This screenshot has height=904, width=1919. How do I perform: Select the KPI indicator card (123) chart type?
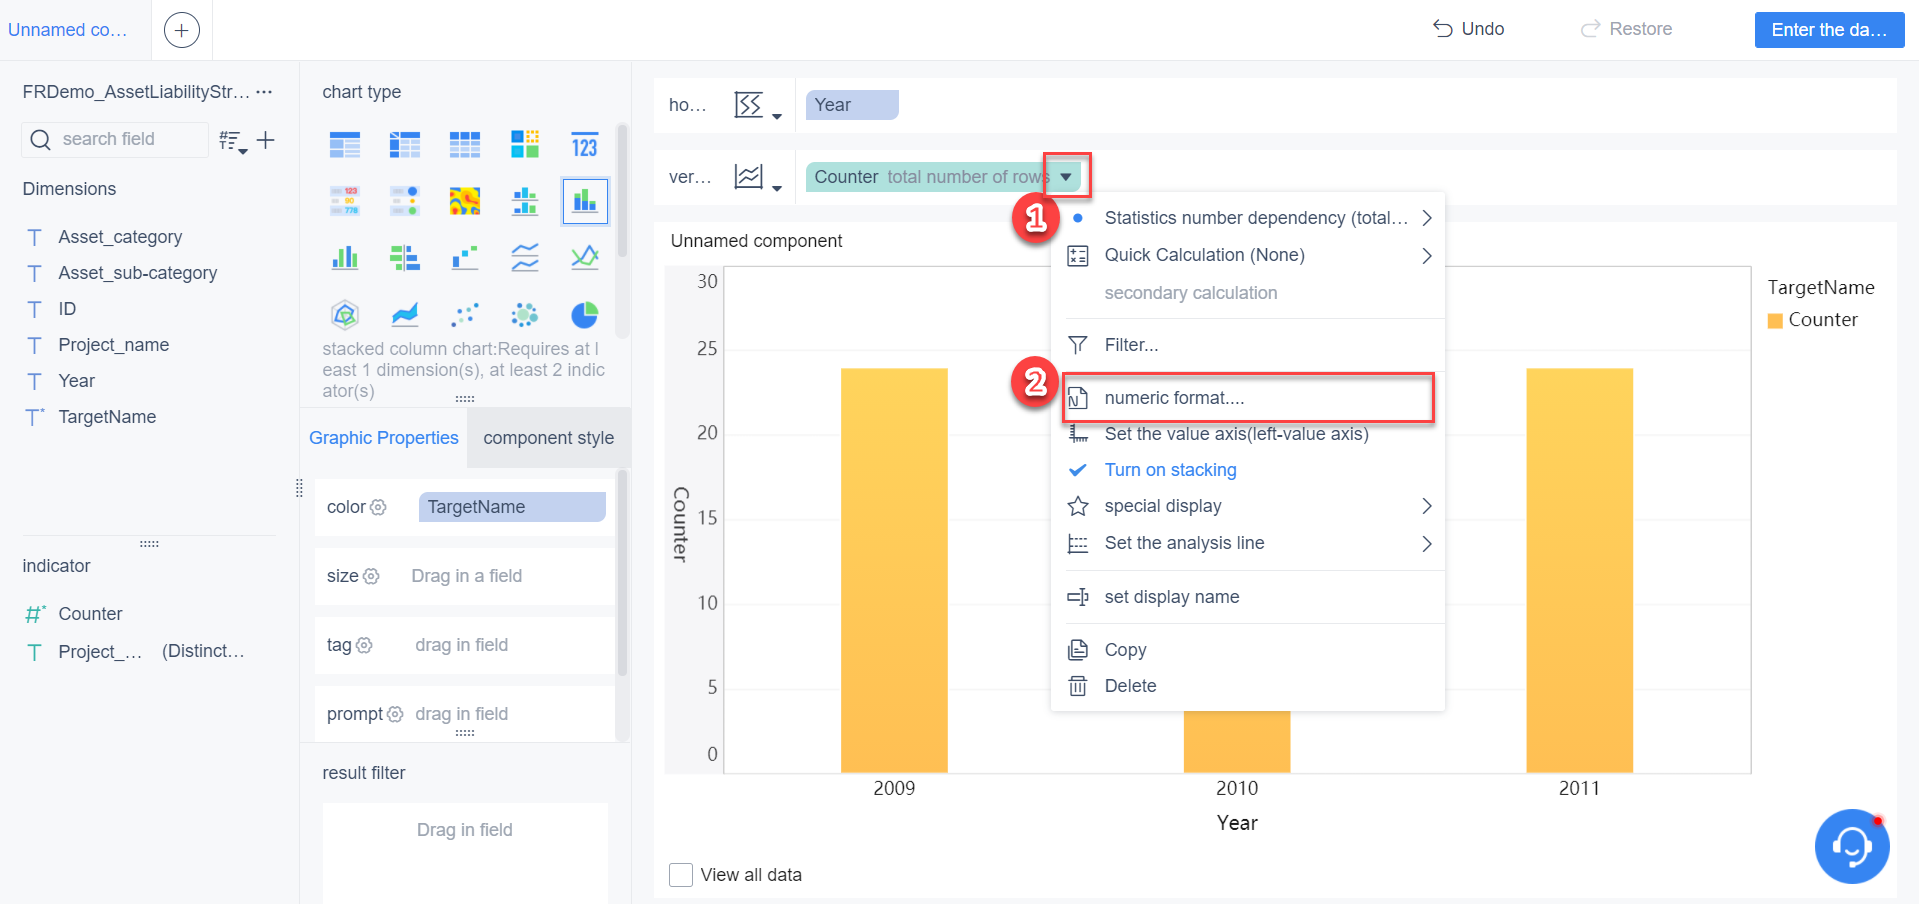585,145
